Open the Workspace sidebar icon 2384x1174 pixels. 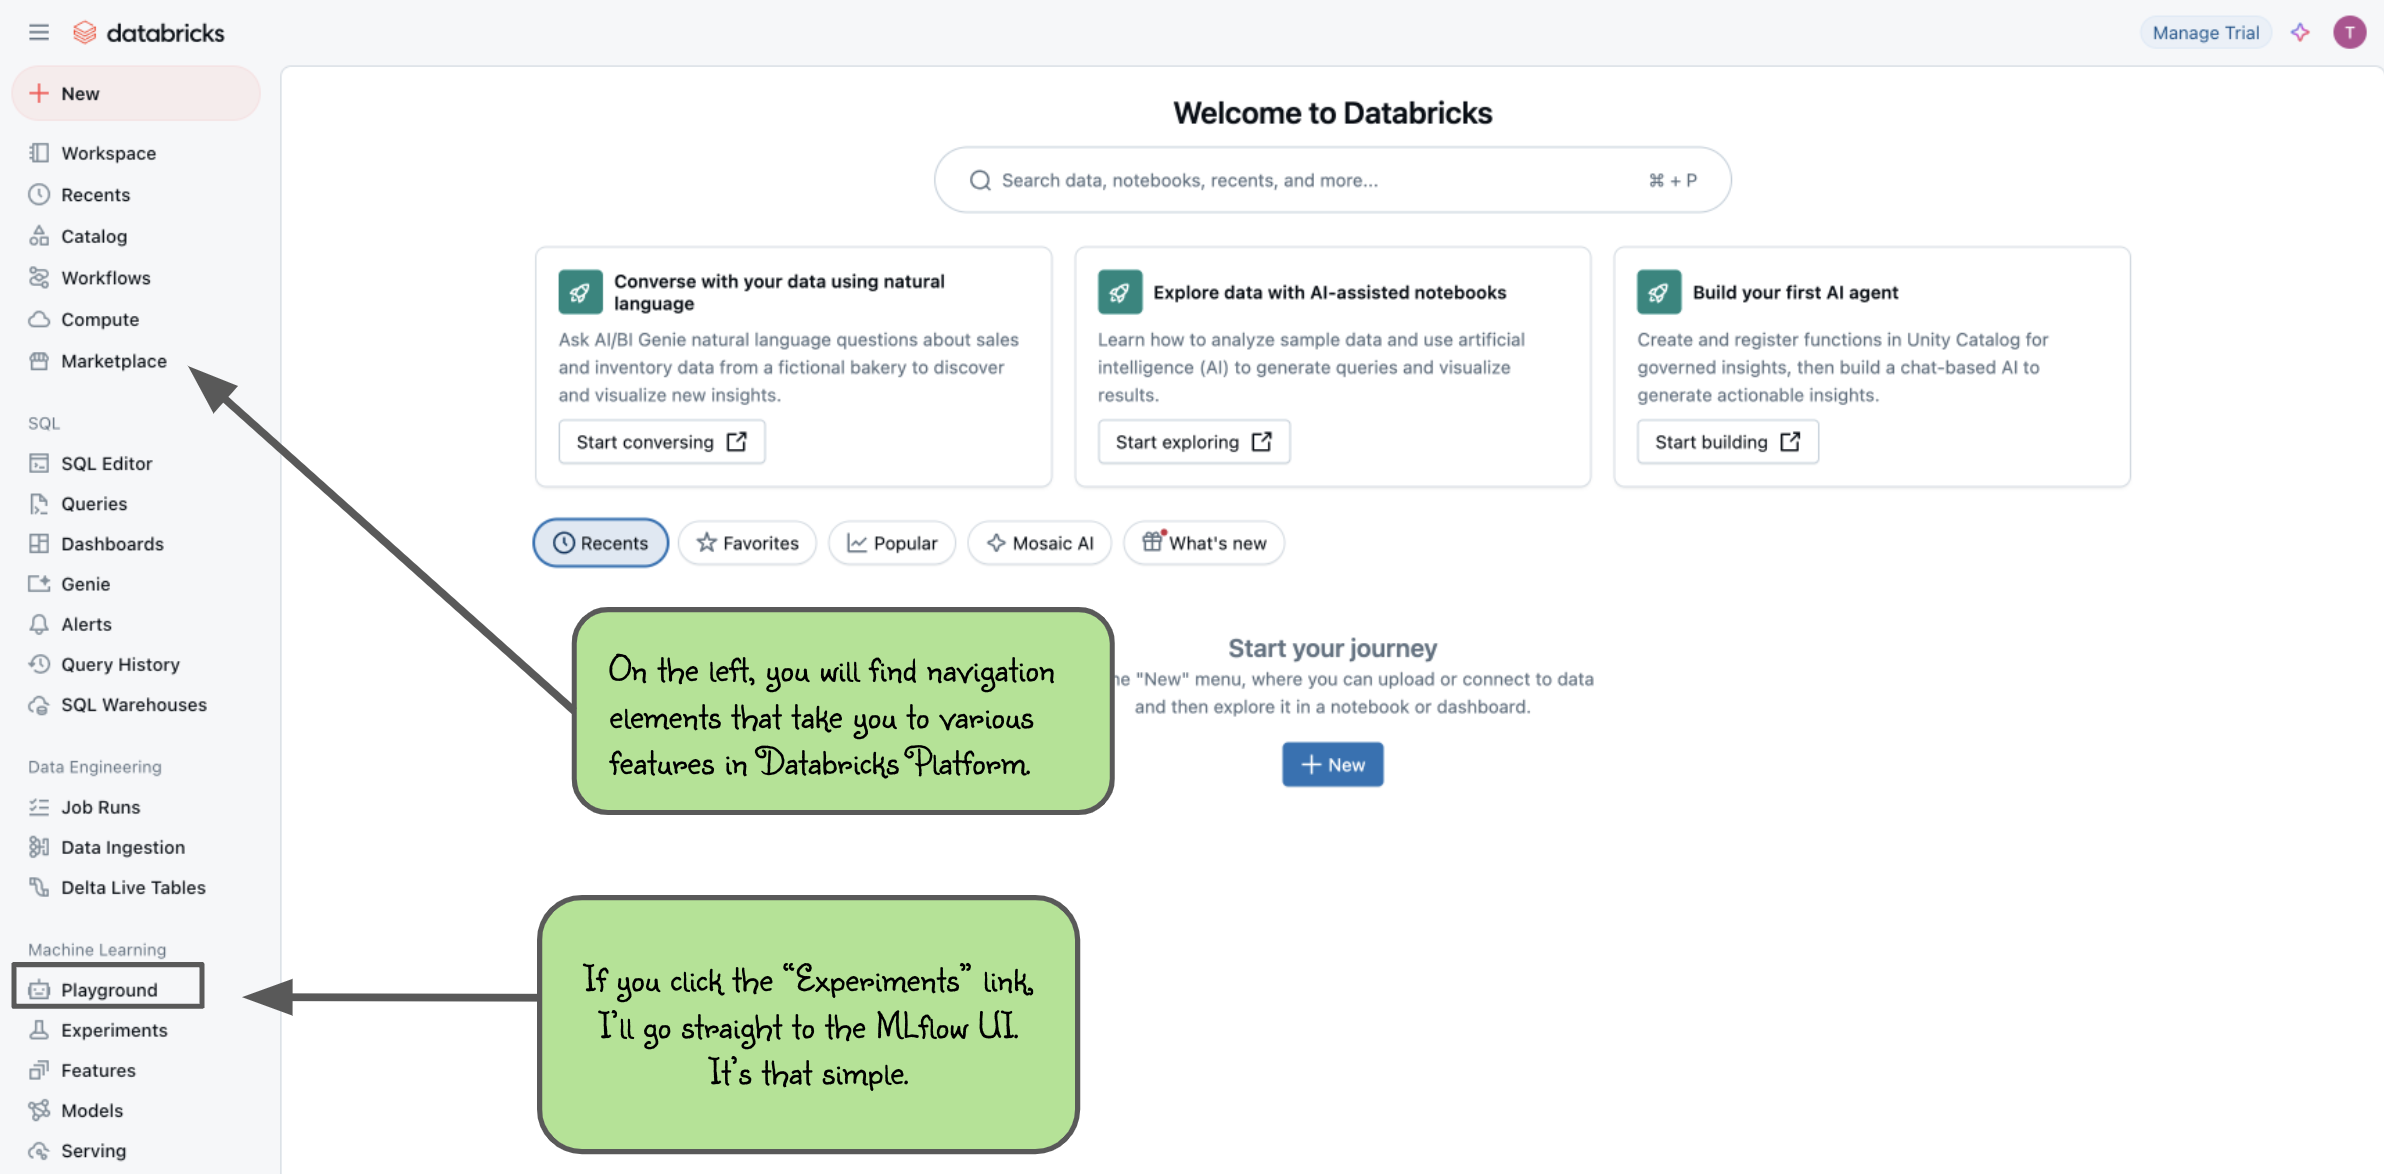[39, 153]
